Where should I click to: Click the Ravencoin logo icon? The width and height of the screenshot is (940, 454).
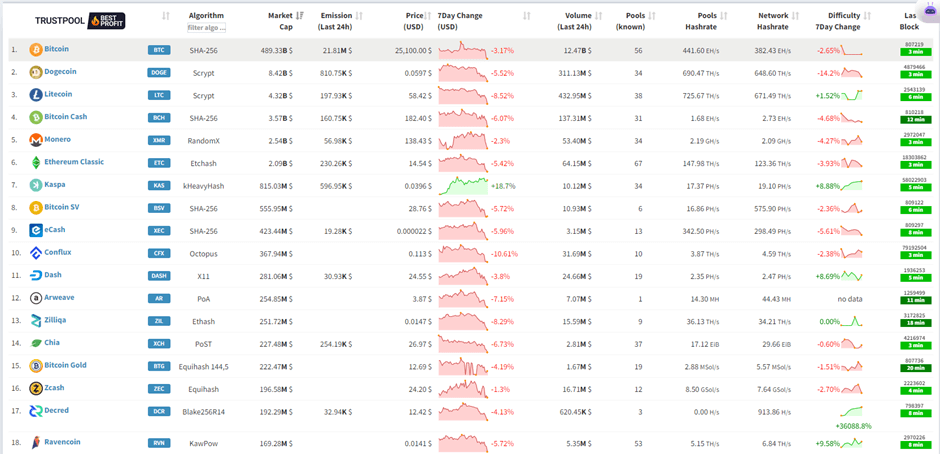[x=36, y=443]
